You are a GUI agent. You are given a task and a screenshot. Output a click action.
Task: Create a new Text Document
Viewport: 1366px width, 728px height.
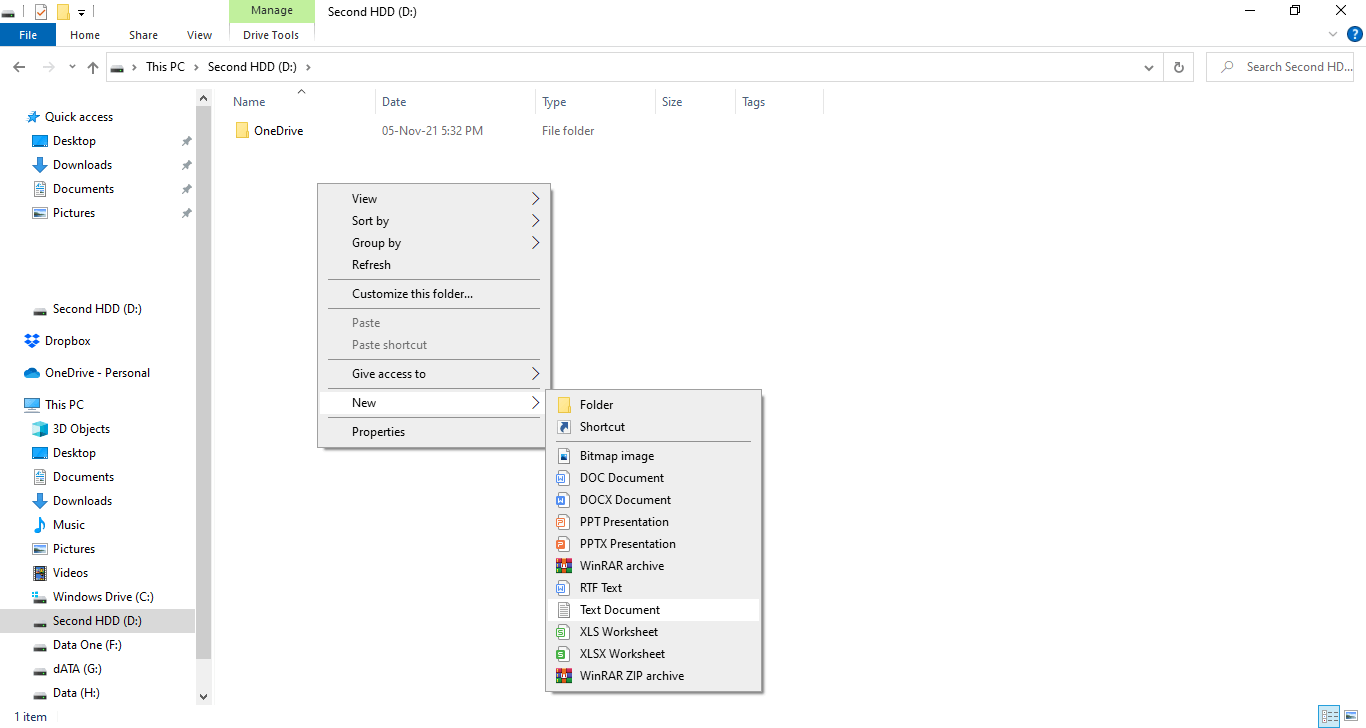618,609
